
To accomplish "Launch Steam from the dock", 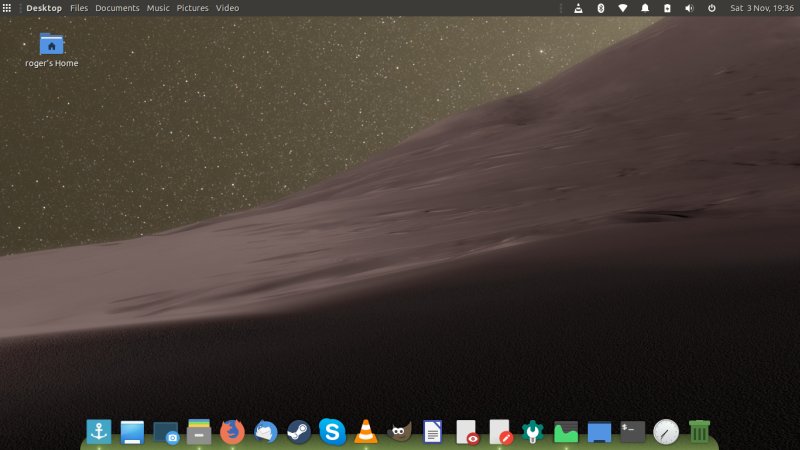I will click(299, 431).
